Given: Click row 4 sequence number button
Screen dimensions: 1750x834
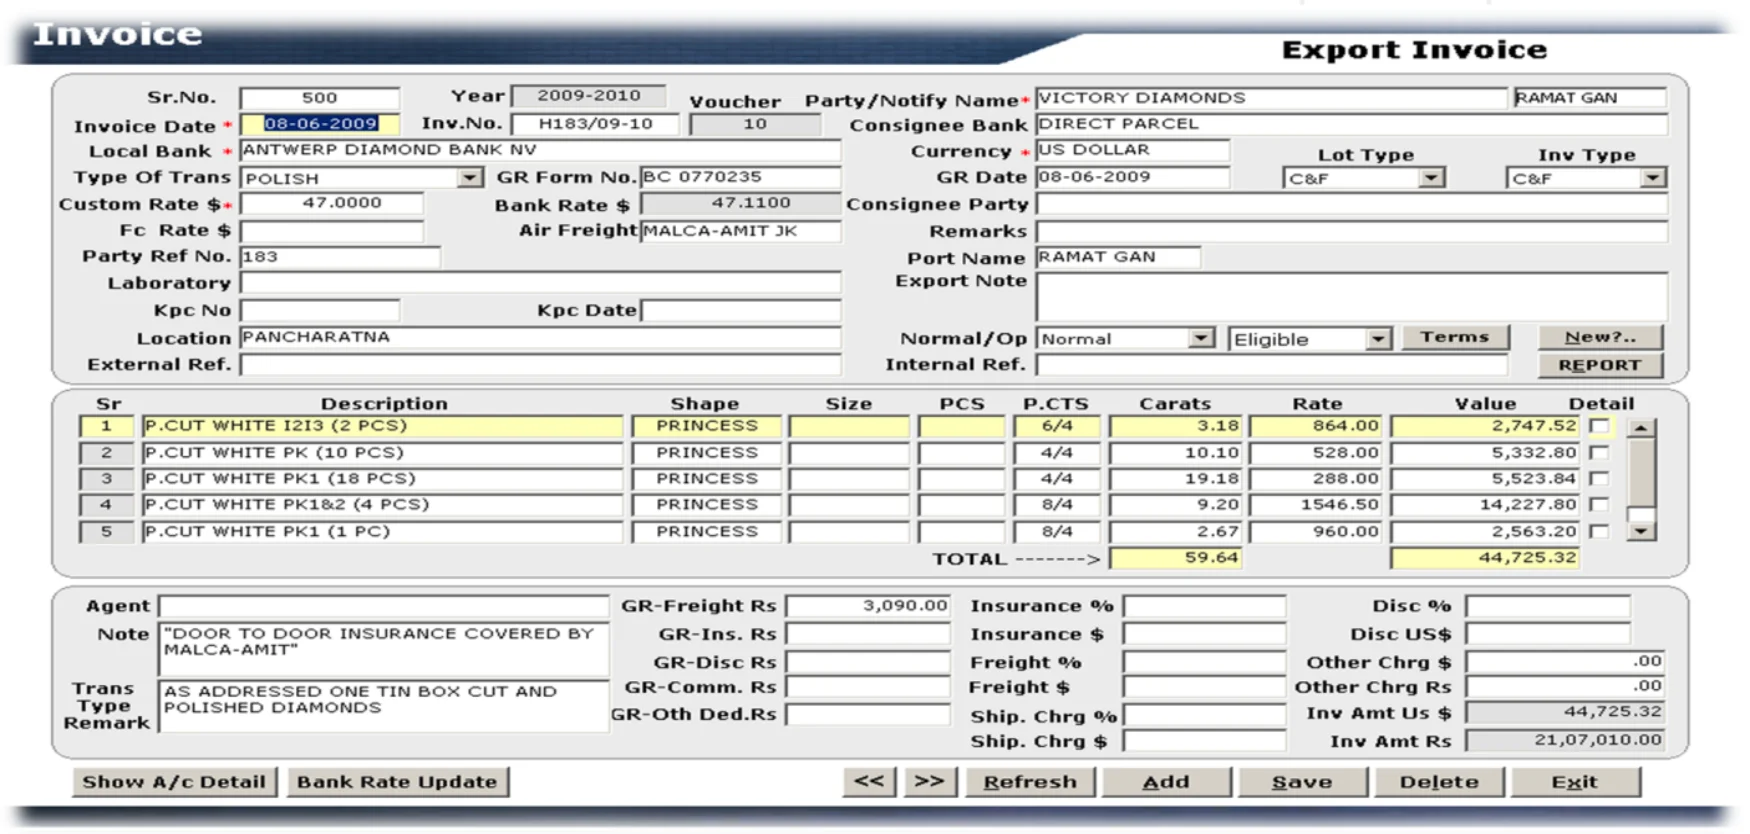Looking at the screenshot, I should [107, 505].
